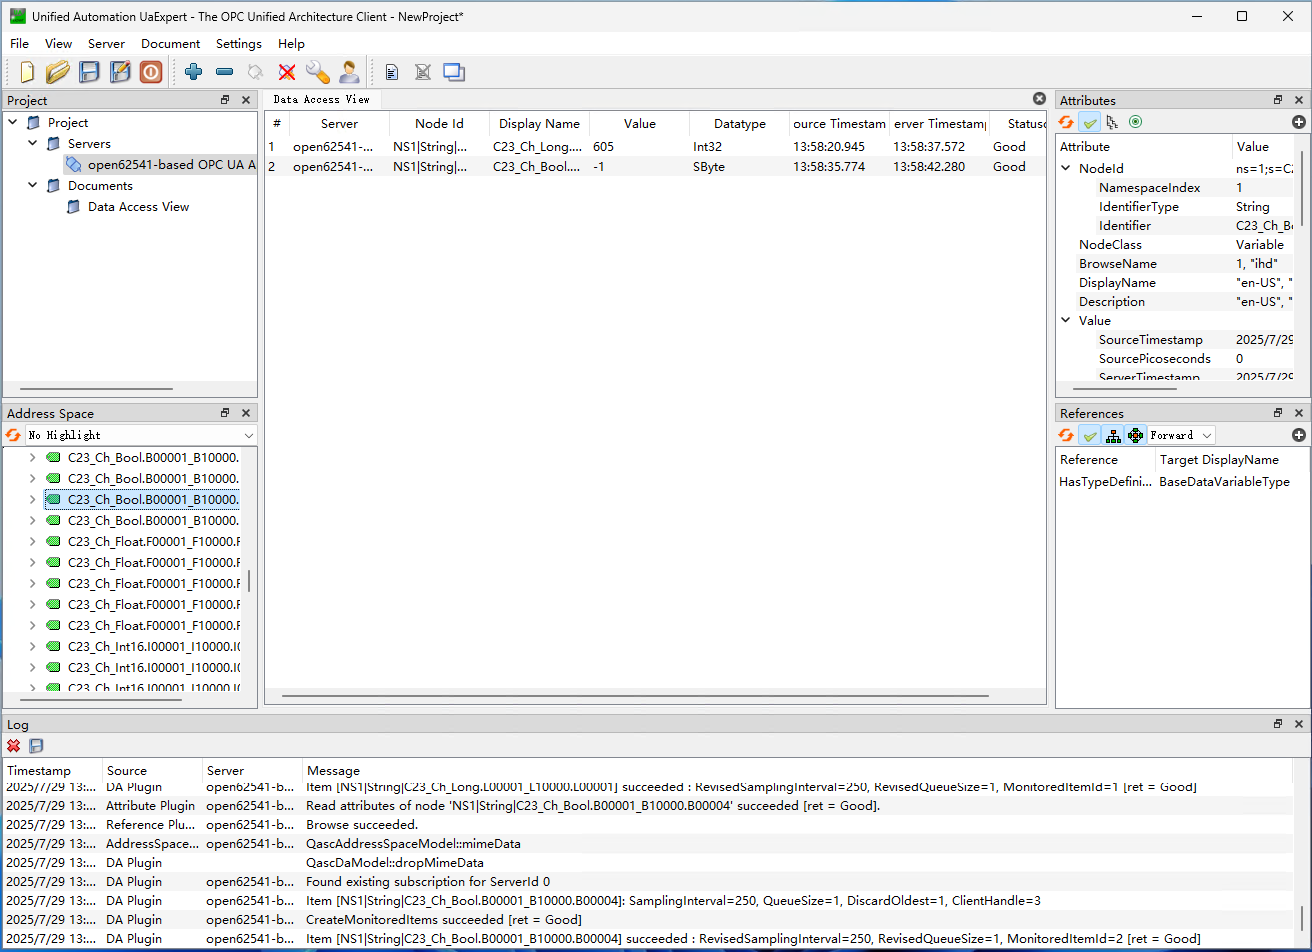The height and width of the screenshot is (952, 1312).
Task: Sort by Datatype column header
Action: click(x=739, y=124)
